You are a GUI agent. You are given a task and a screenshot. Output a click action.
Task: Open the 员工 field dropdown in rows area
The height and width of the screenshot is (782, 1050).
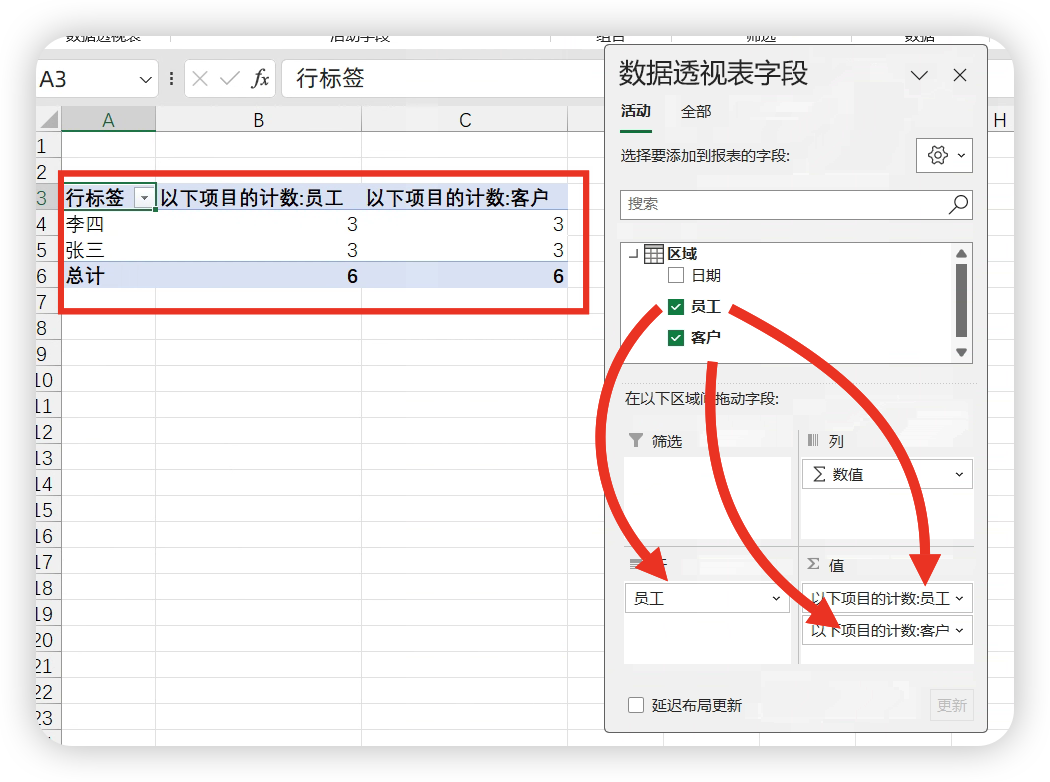click(776, 599)
